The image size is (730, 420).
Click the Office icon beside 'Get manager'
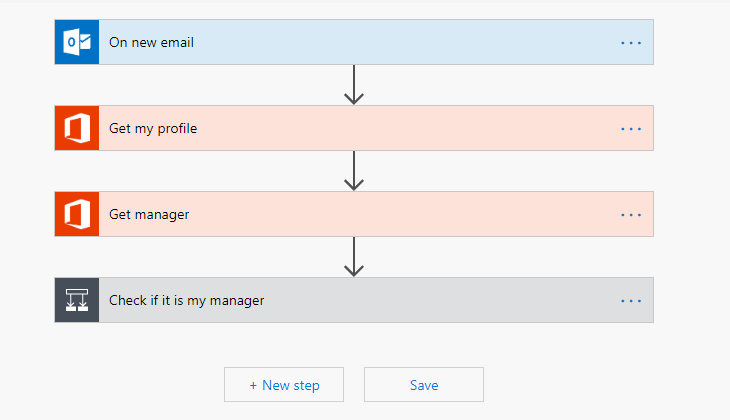[x=77, y=214]
